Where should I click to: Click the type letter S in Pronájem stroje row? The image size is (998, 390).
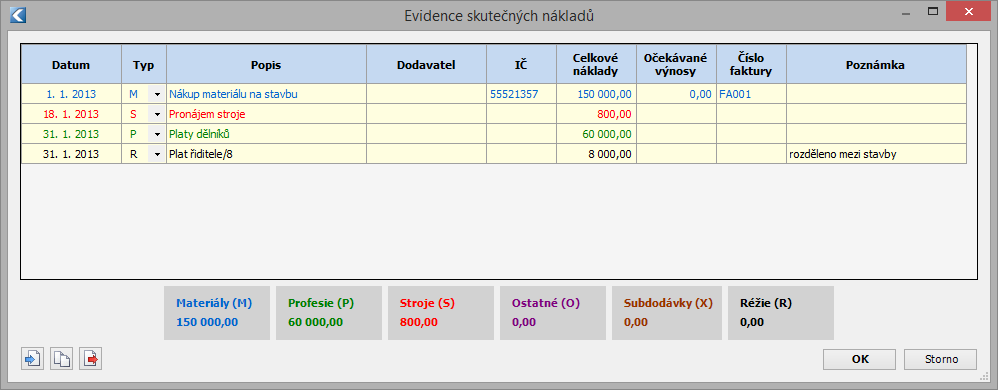(134, 115)
